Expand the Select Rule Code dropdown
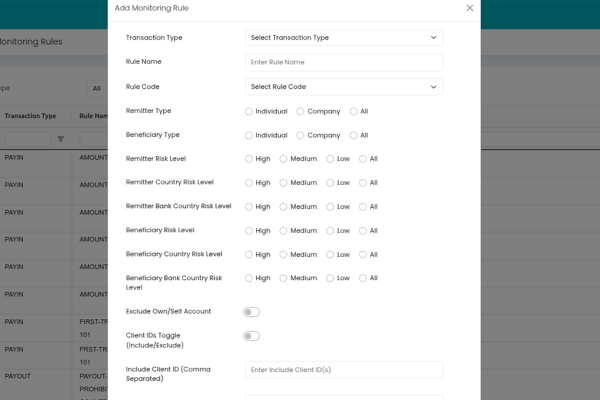The height and width of the screenshot is (400, 600). click(343, 87)
